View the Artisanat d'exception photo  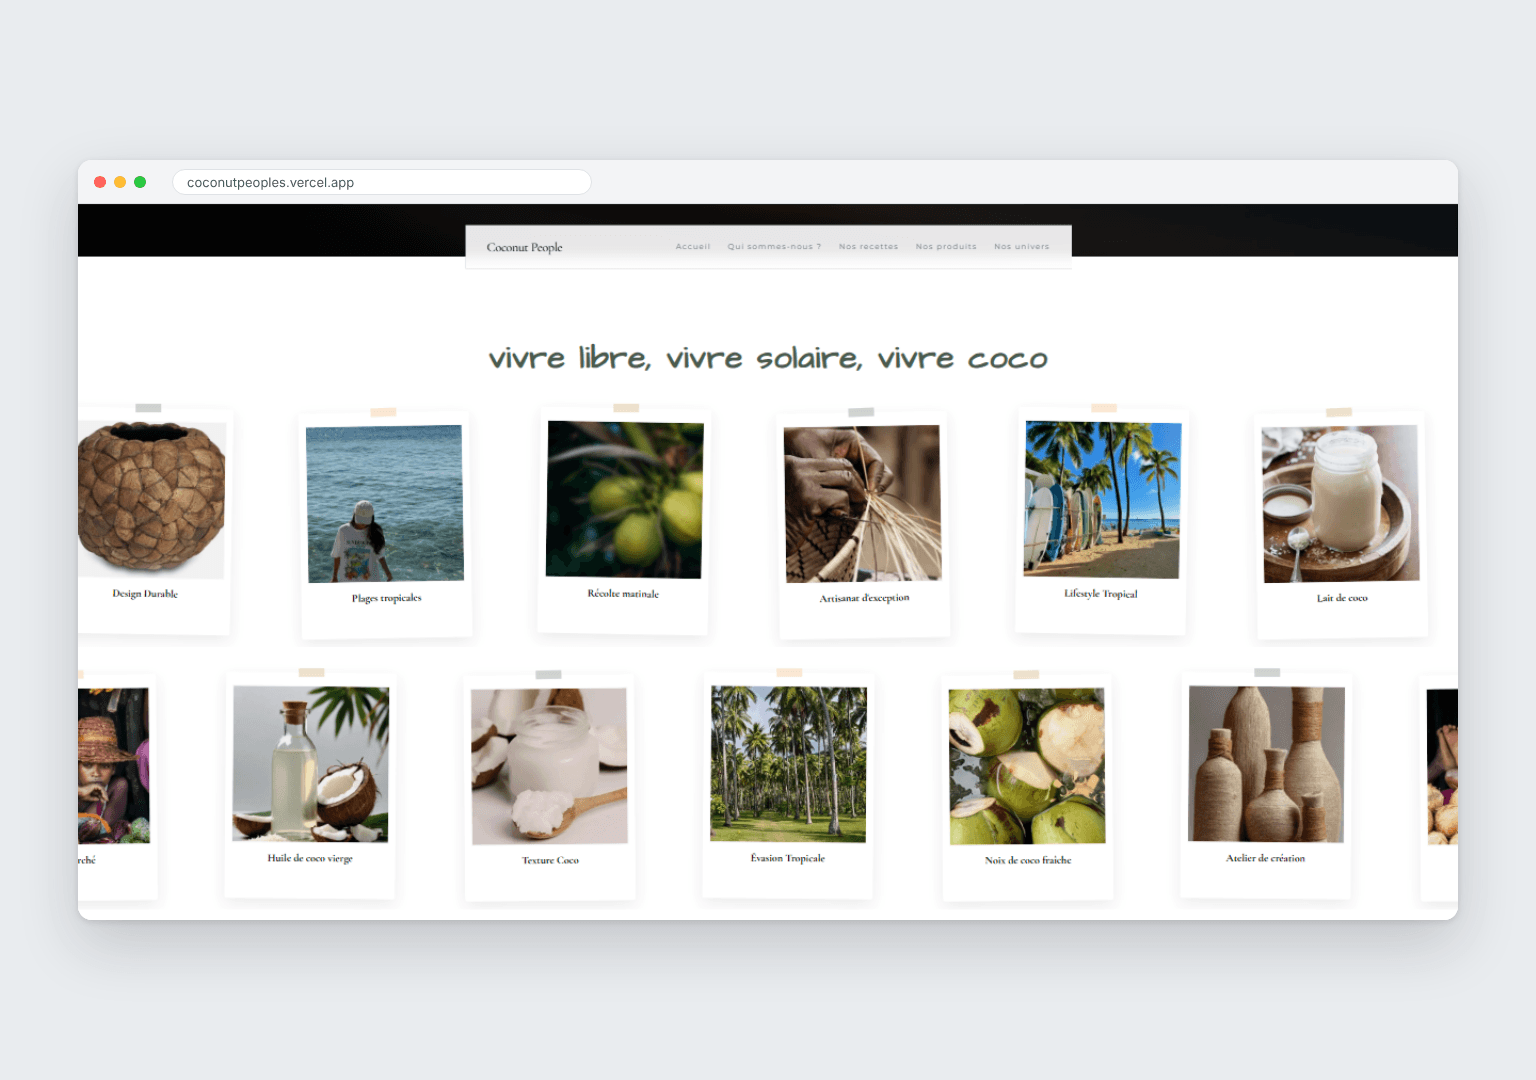click(x=863, y=503)
